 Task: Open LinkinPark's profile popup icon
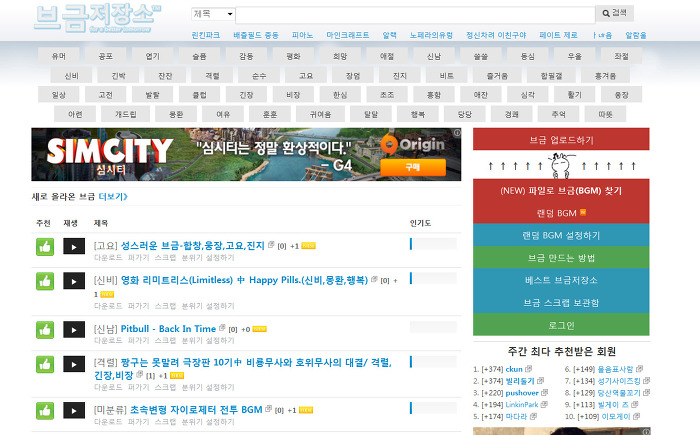pyautogui.click(x=544, y=404)
